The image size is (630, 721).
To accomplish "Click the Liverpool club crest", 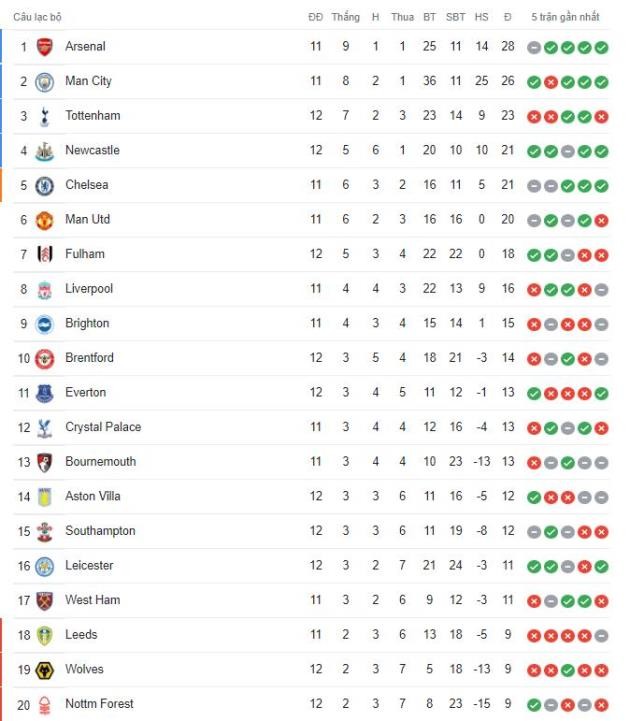I will click(44, 289).
